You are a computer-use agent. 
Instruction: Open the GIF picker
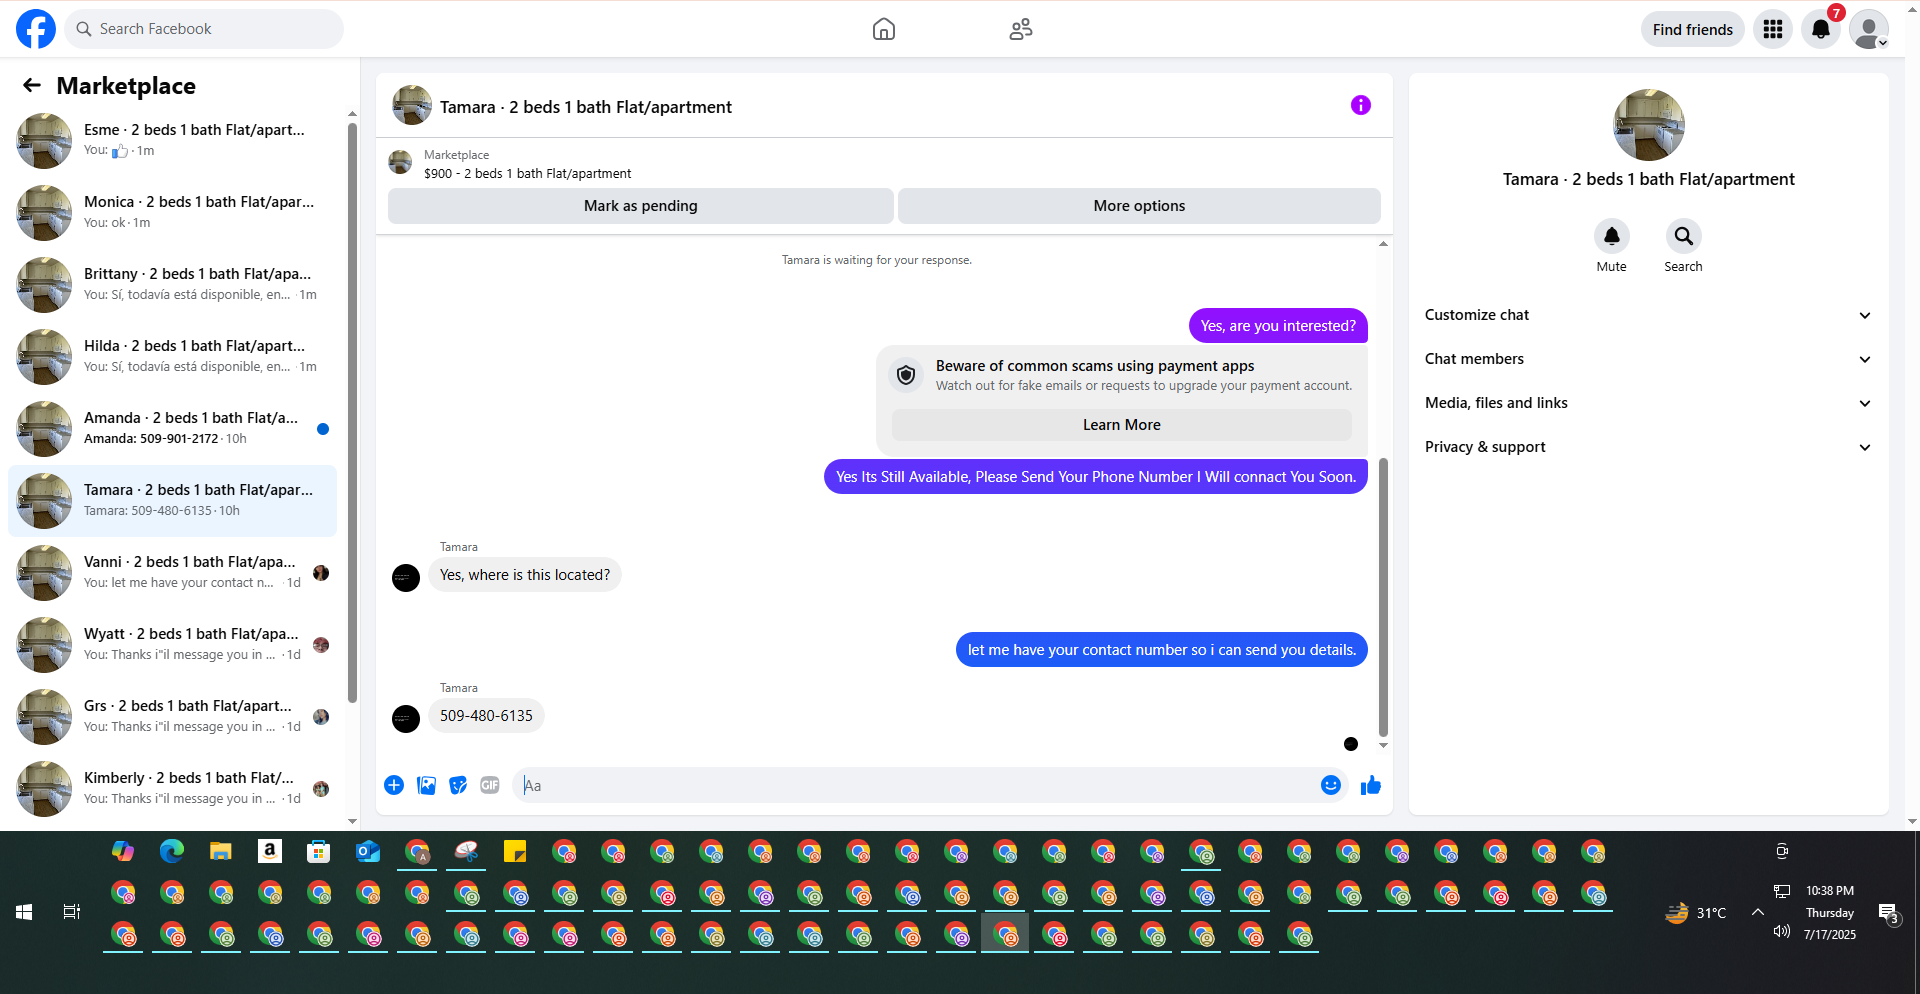click(490, 785)
